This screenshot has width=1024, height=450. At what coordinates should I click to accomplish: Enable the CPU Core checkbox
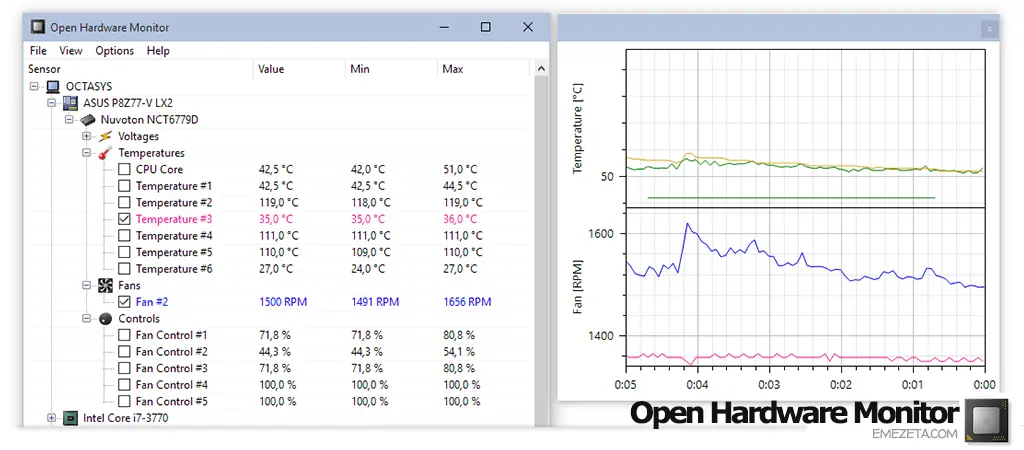click(x=124, y=169)
